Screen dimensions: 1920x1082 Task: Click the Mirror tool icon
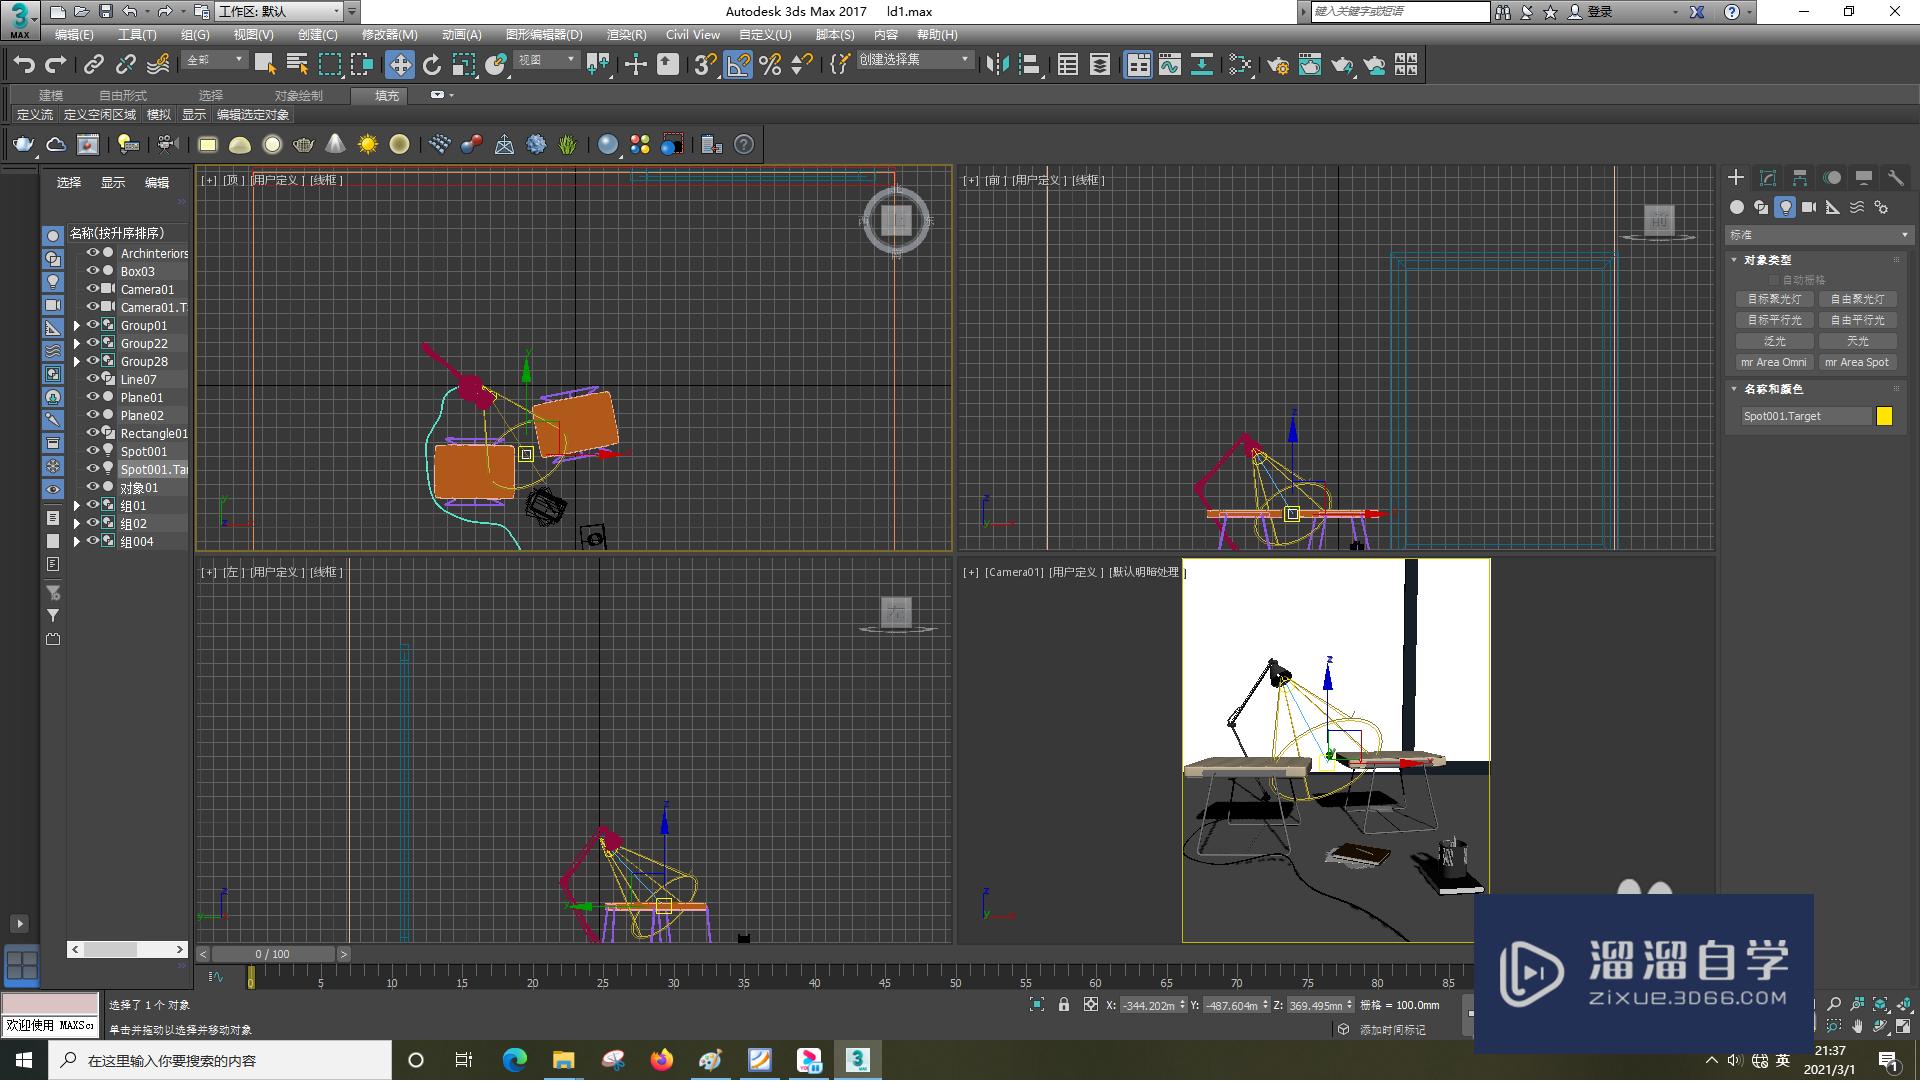[x=997, y=65]
